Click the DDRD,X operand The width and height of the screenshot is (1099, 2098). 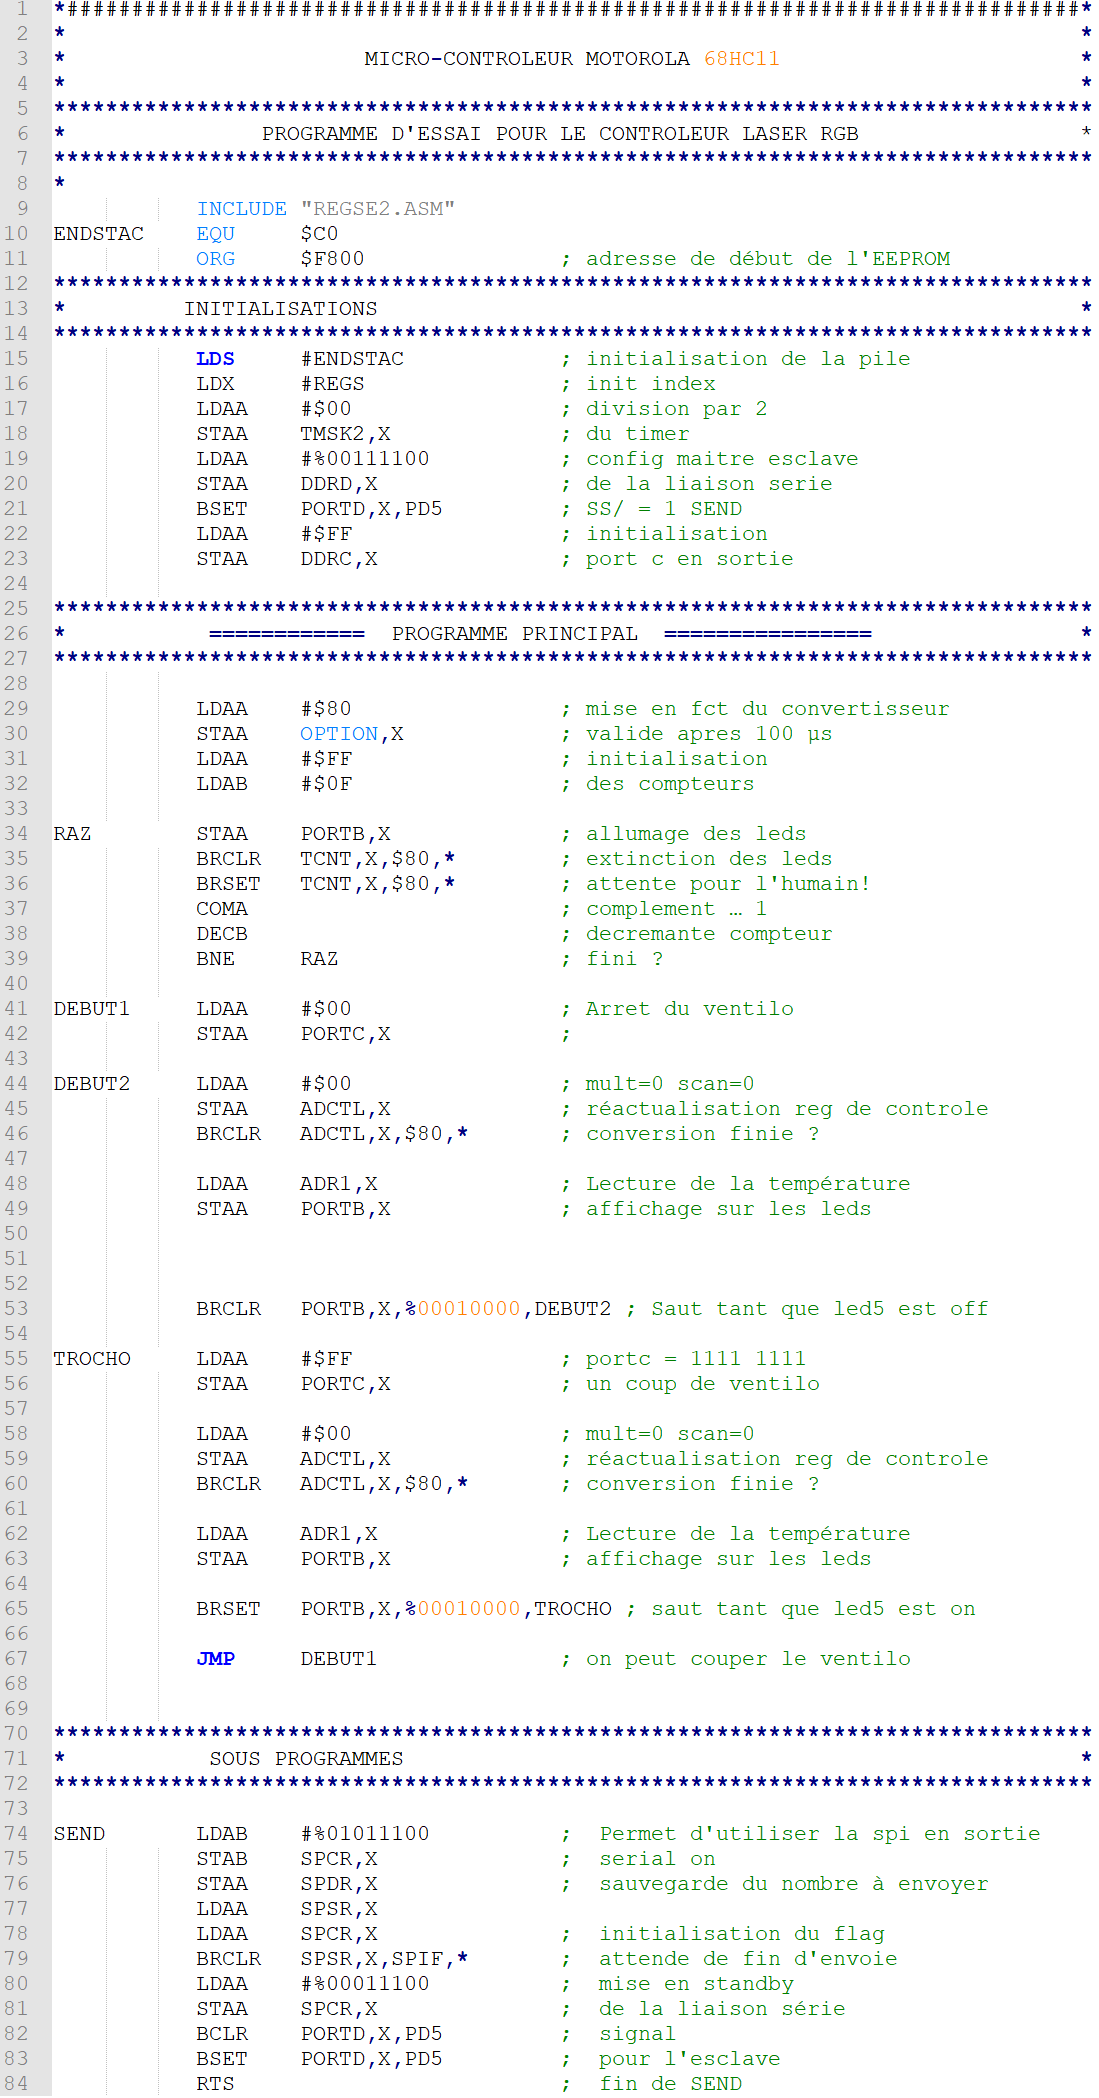[339, 484]
